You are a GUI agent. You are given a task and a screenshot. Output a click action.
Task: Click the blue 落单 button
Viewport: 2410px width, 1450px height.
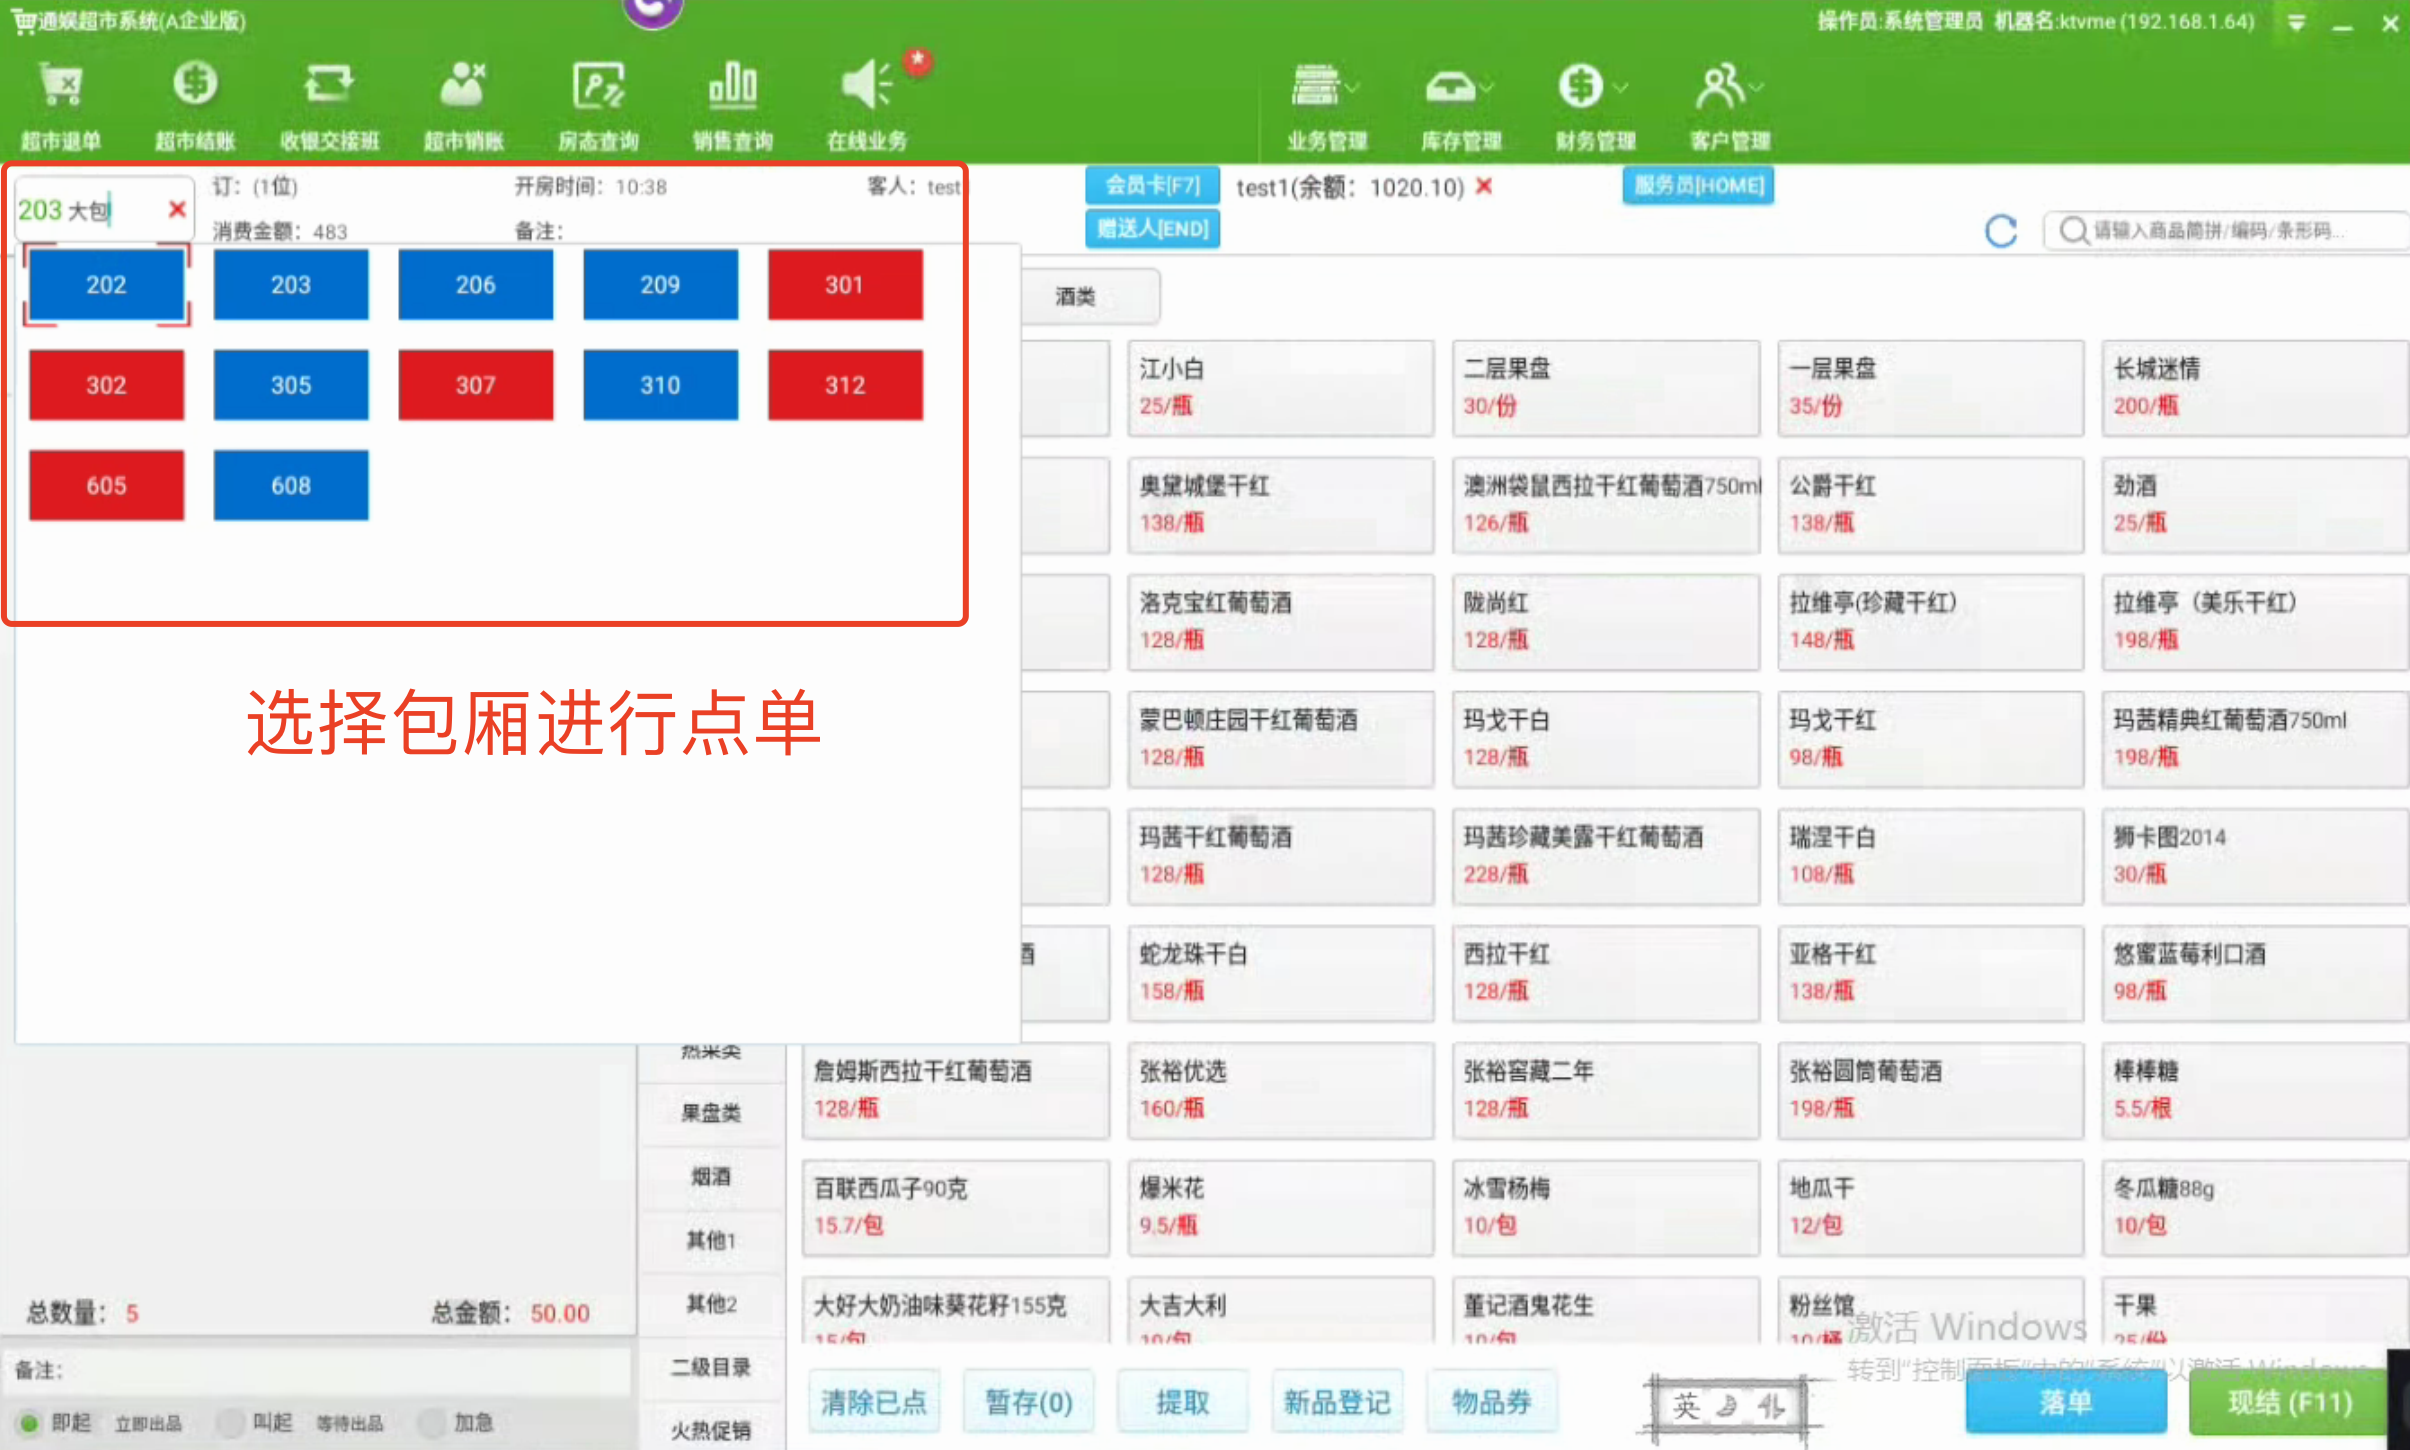[2066, 1402]
